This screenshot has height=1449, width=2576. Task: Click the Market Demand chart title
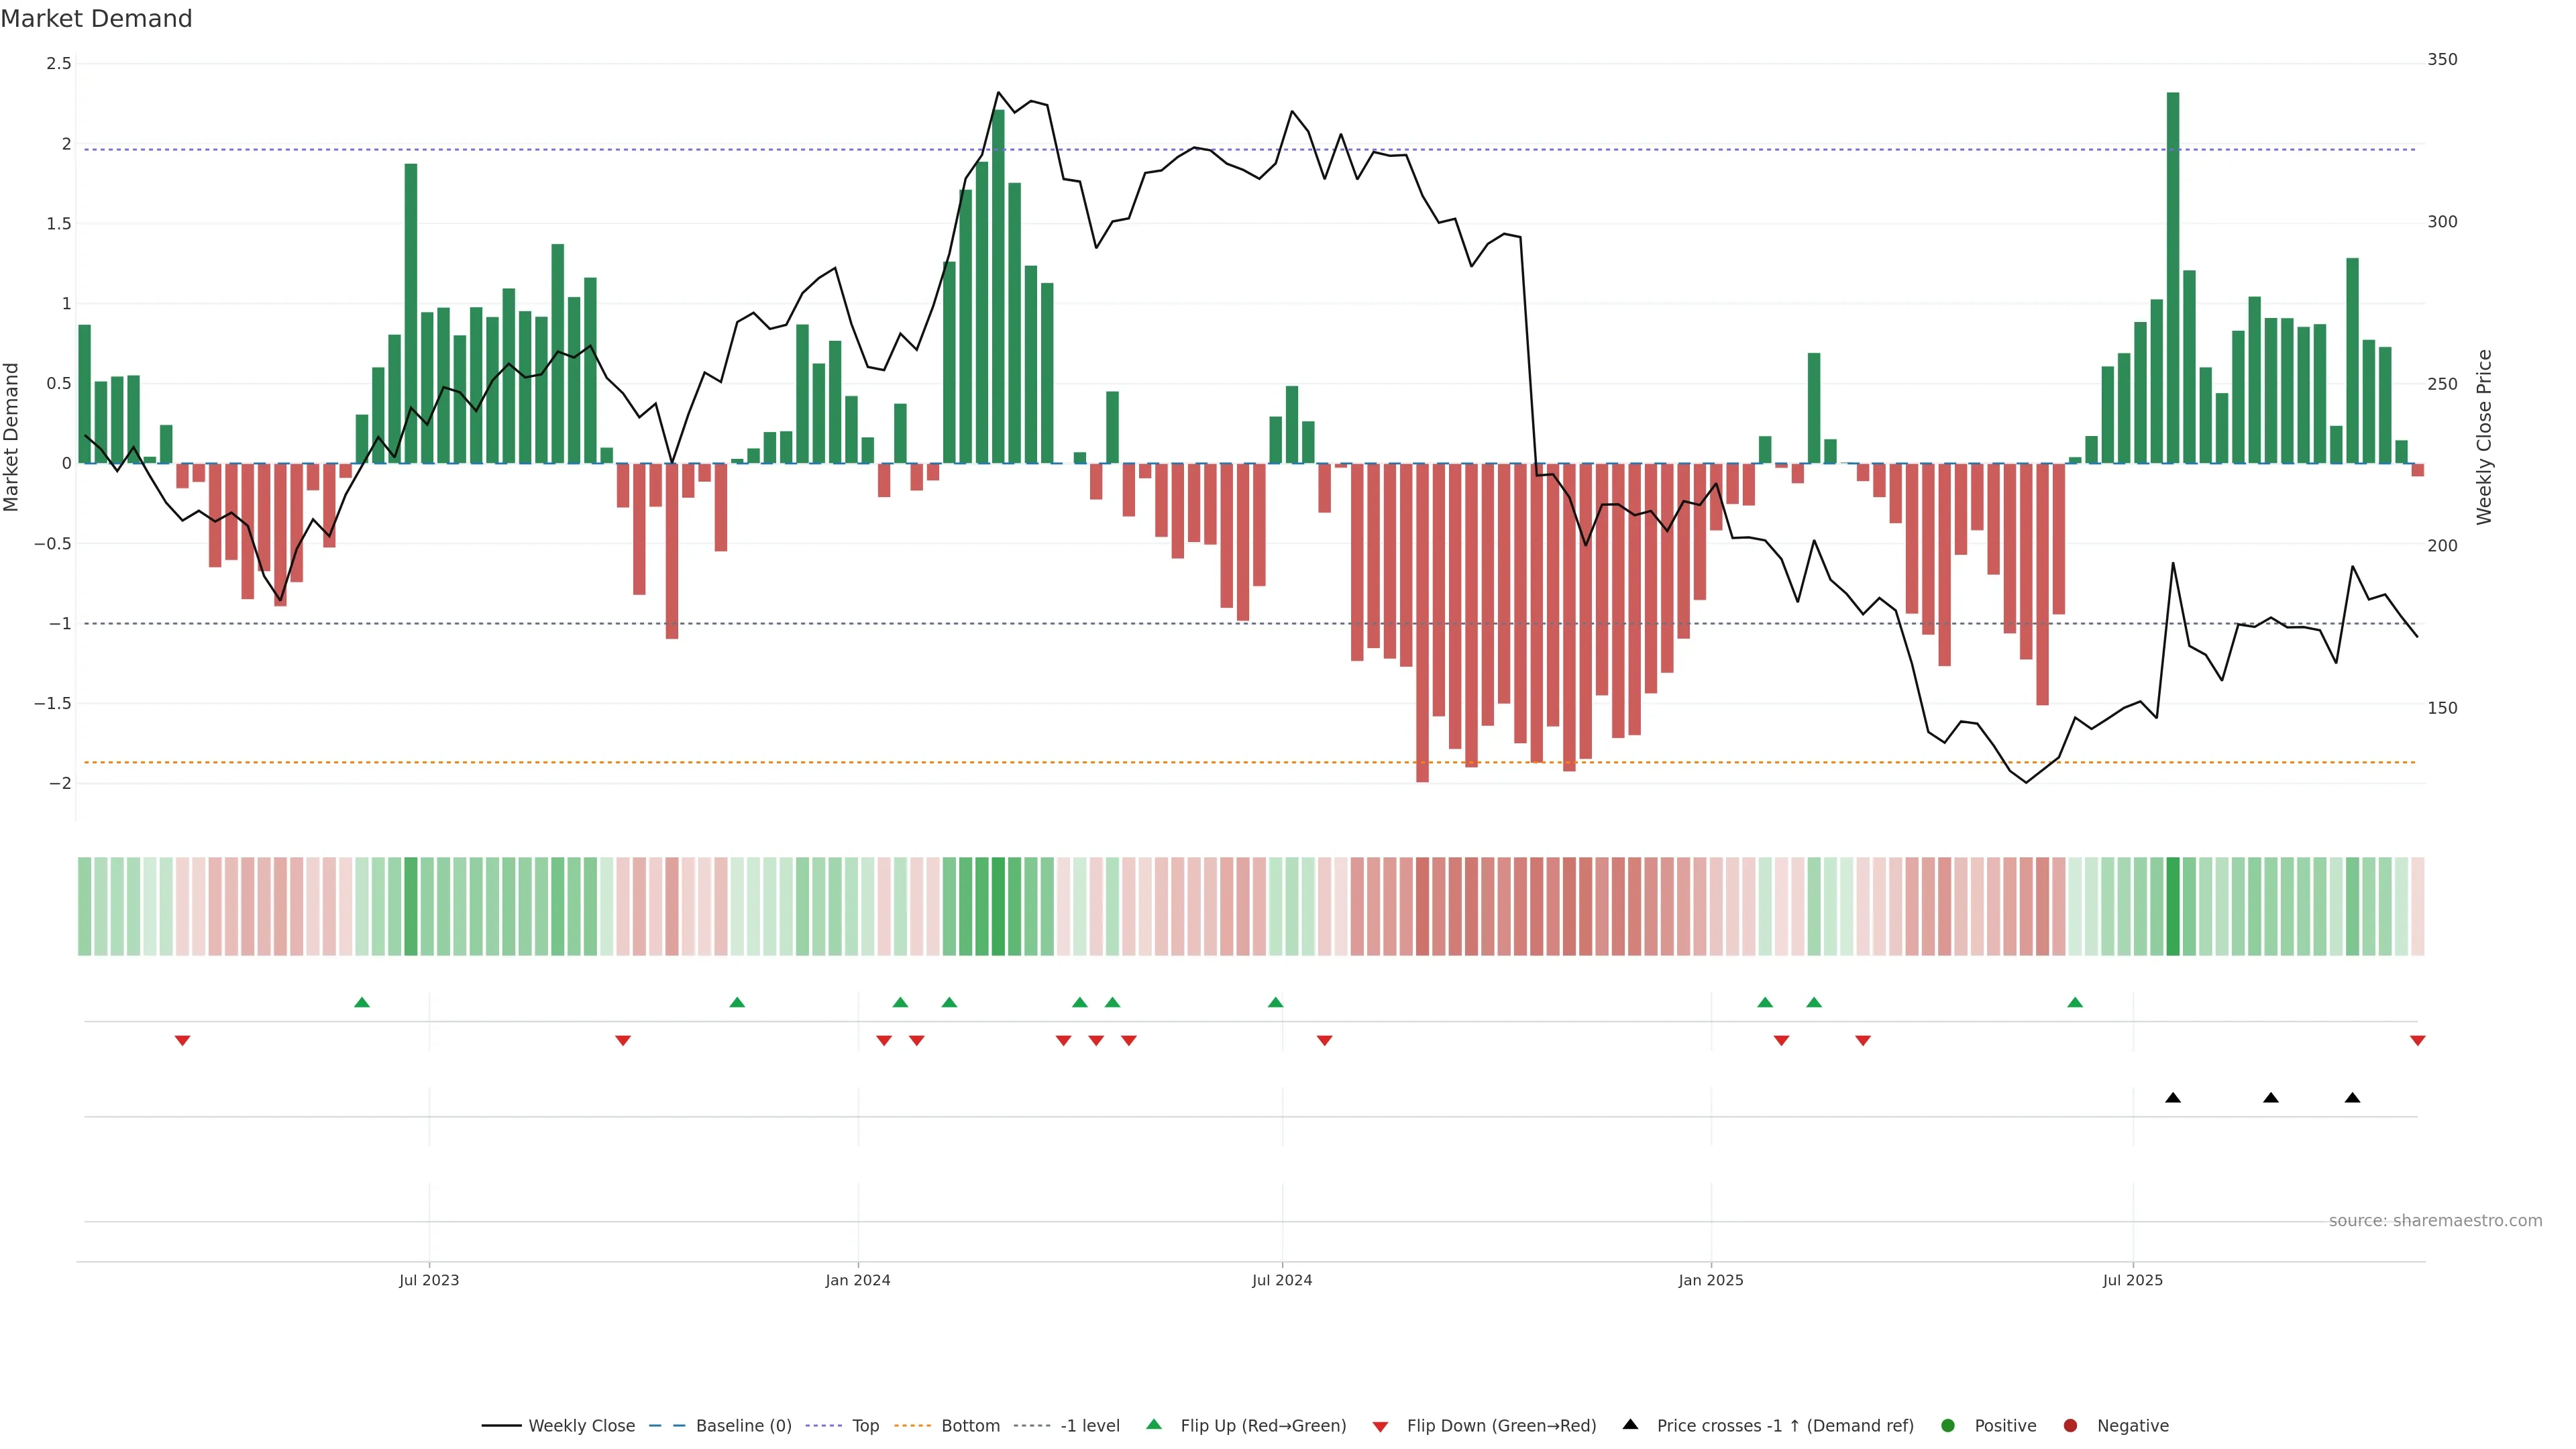(97, 19)
